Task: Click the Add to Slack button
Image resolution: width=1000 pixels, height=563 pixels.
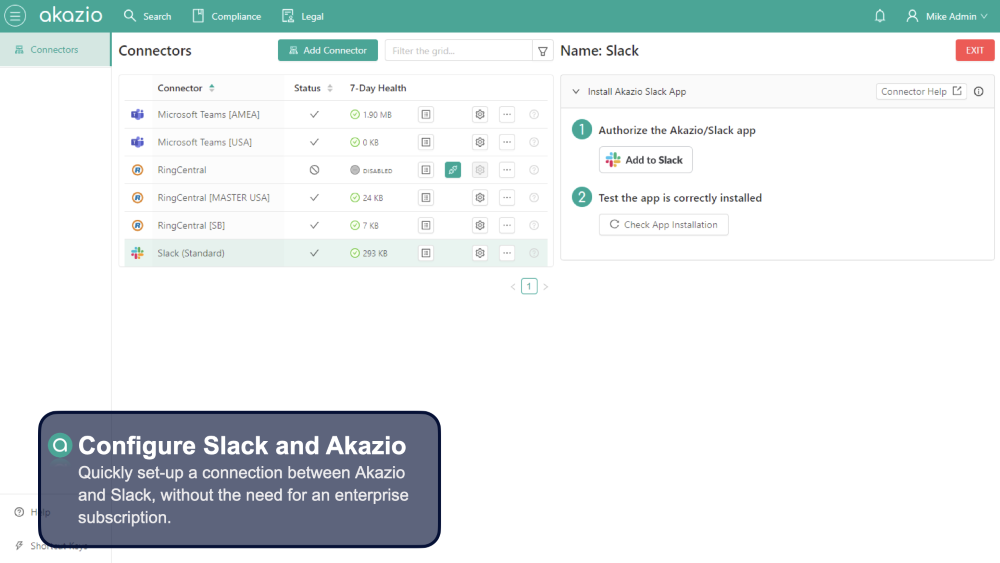Action: 645,159
